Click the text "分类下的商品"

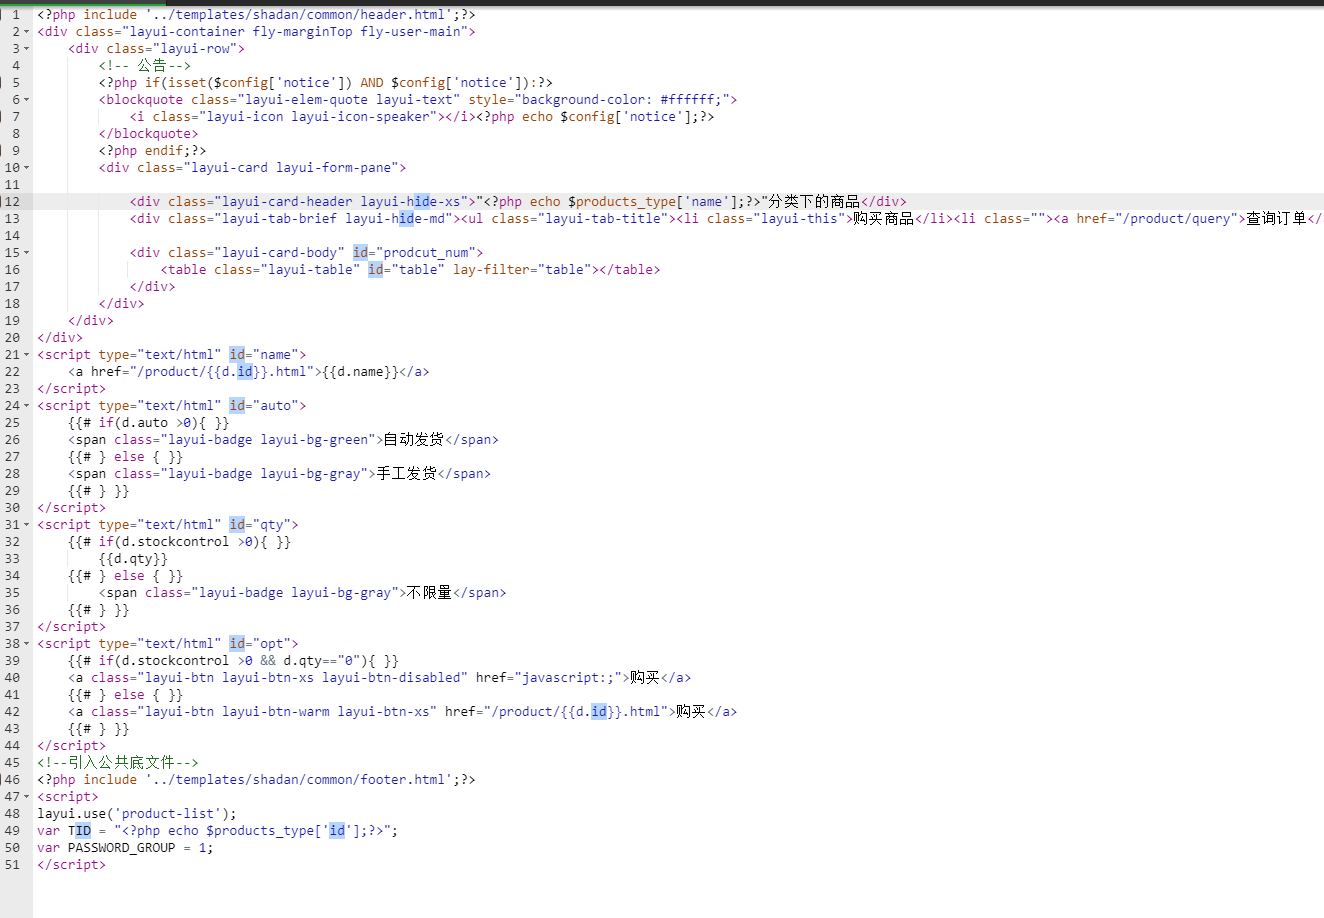point(814,202)
